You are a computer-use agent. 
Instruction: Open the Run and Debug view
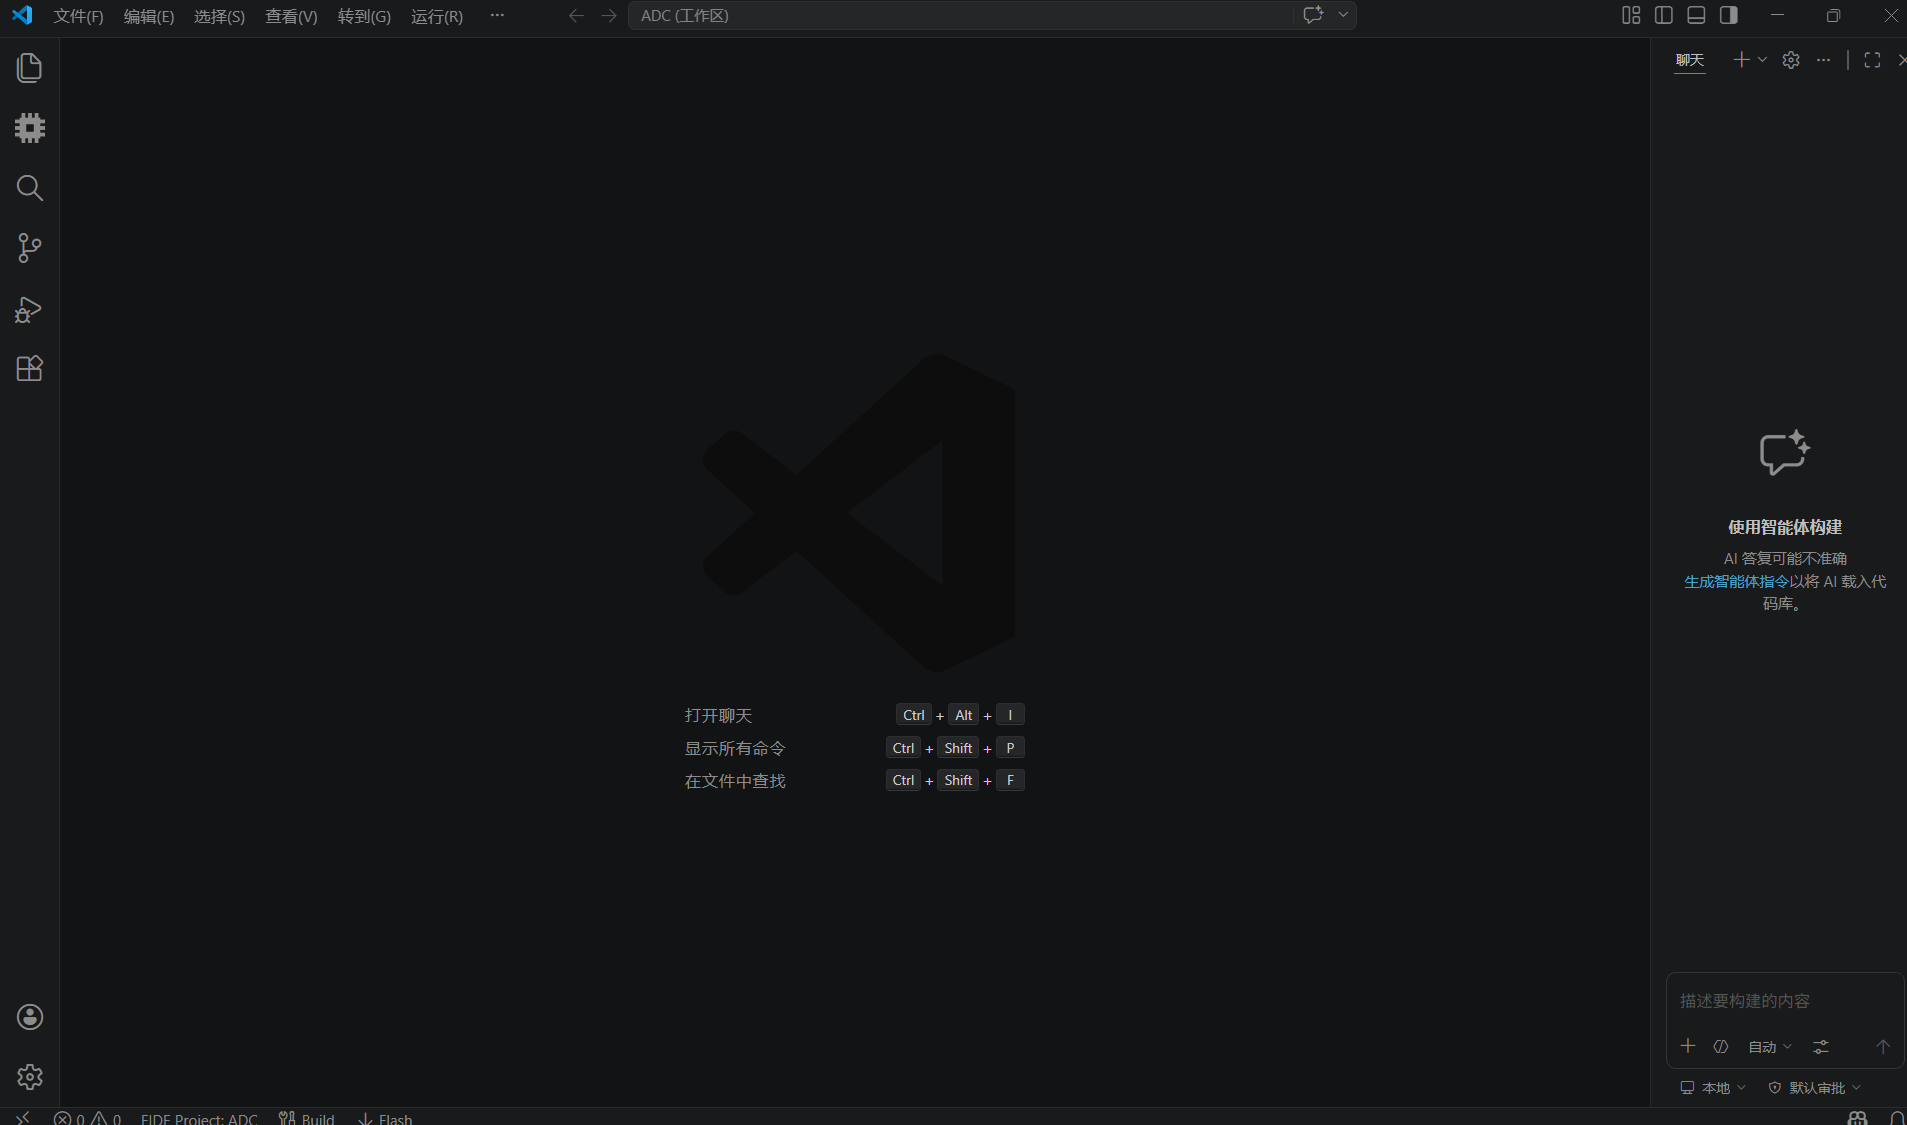click(30, 309)
